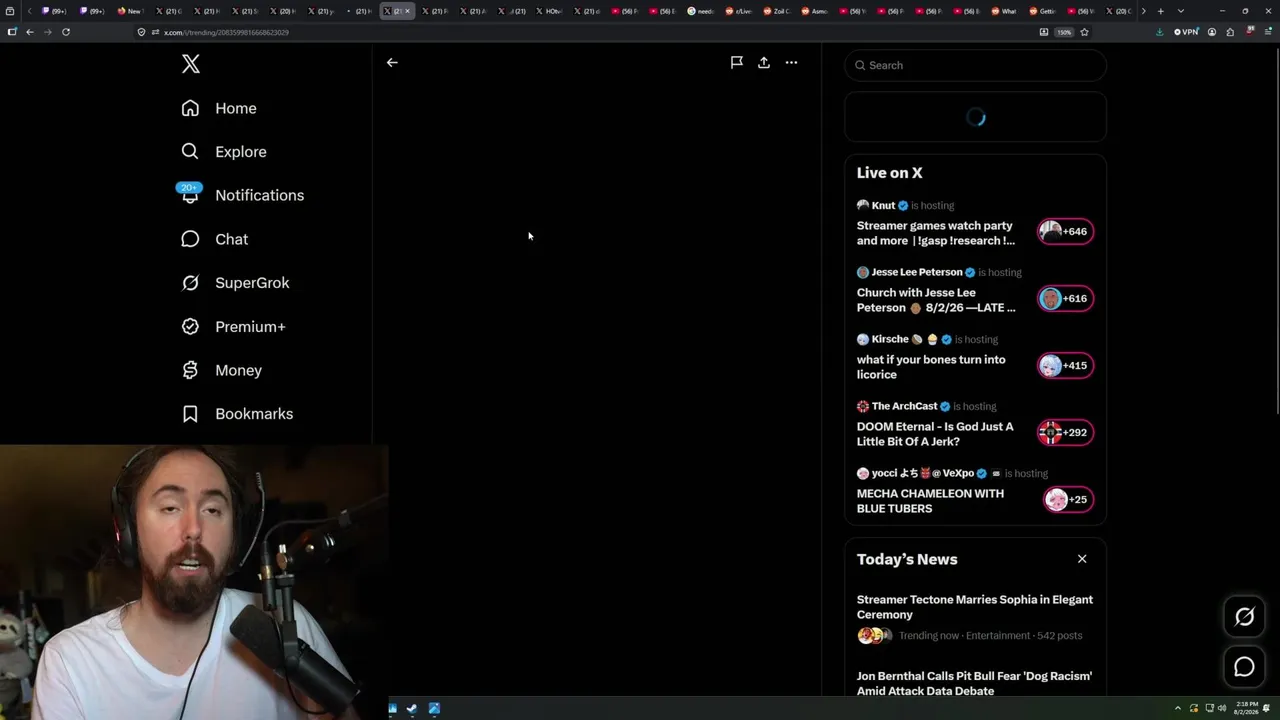This screenshot has height=720, width=1280.
Task: Click the Knut host name
Action: pos(883,205)
